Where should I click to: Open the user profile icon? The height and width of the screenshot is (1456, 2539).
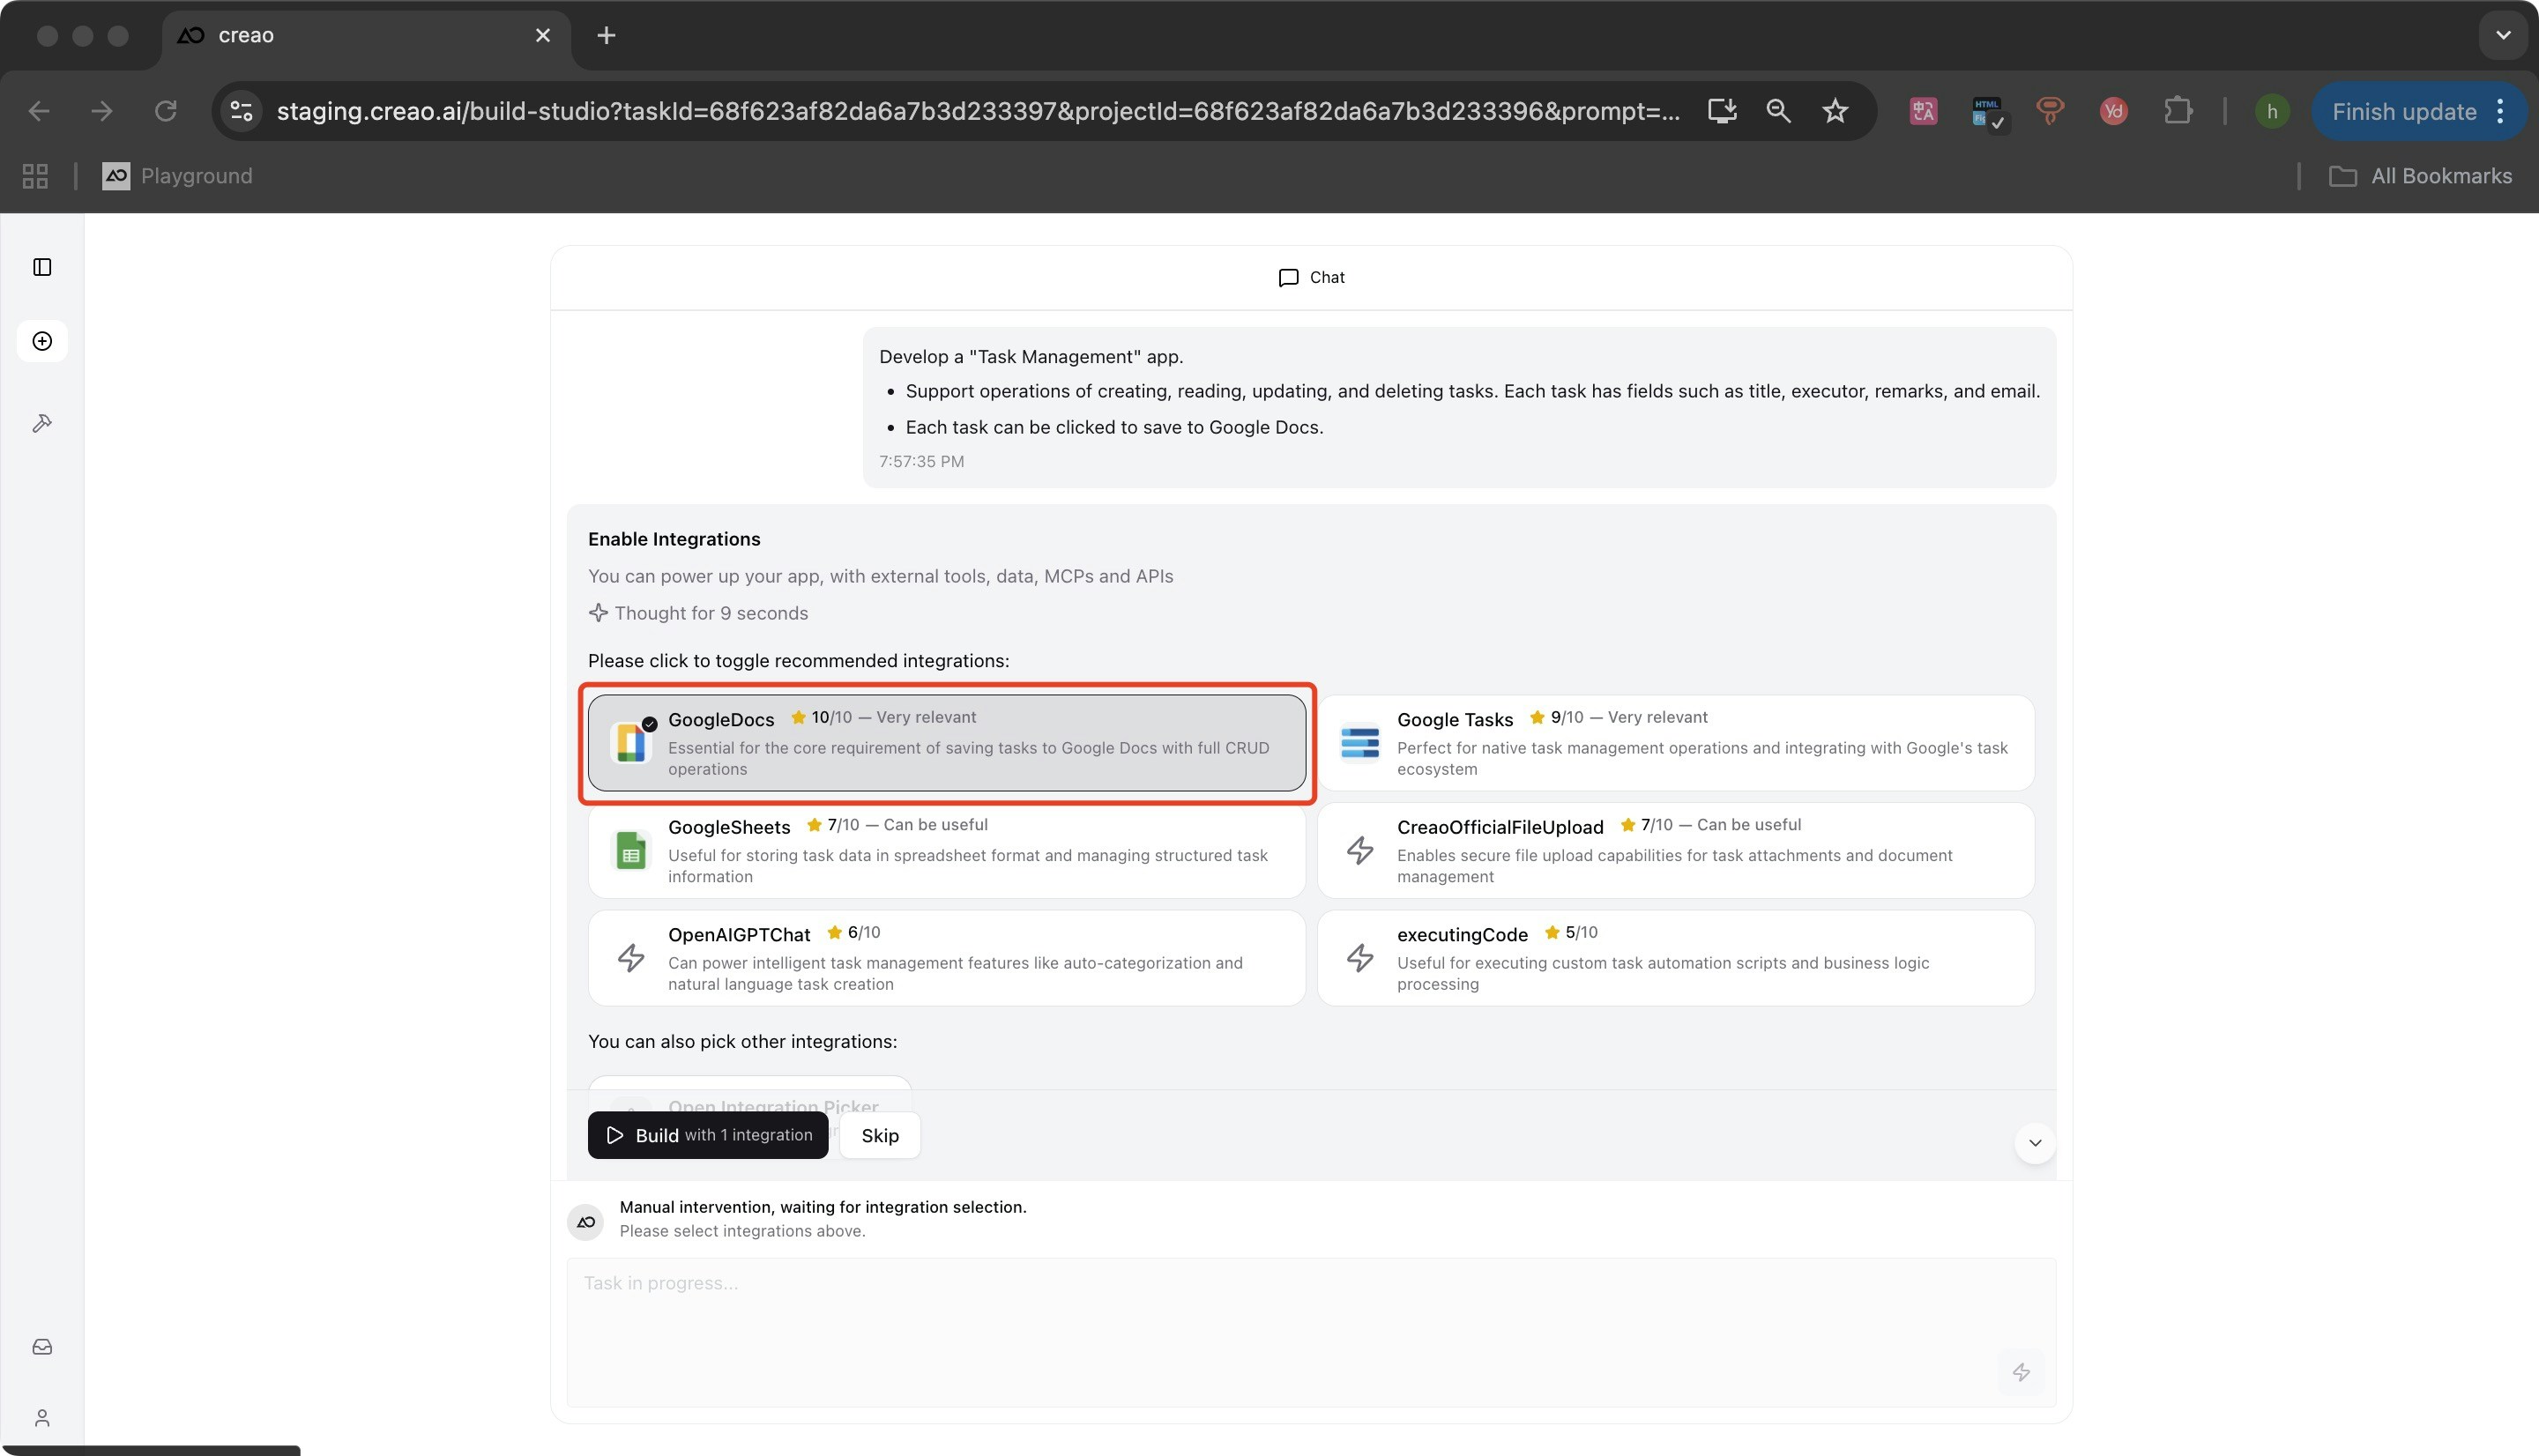[x=42, y=1418]
